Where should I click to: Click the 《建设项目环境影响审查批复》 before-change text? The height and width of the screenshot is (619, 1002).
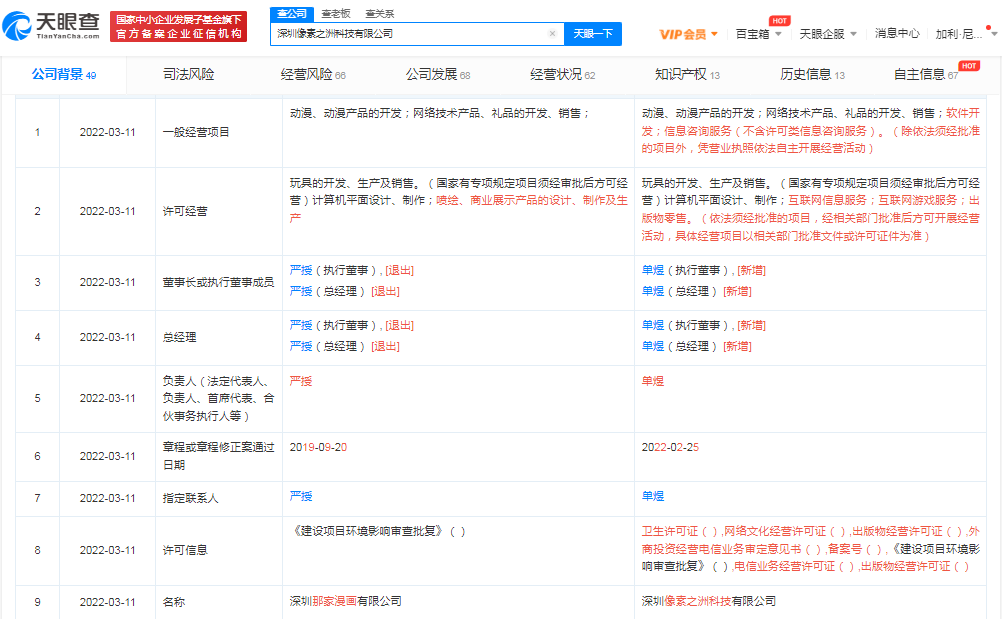pyautogui.click(x=378, y=531)
